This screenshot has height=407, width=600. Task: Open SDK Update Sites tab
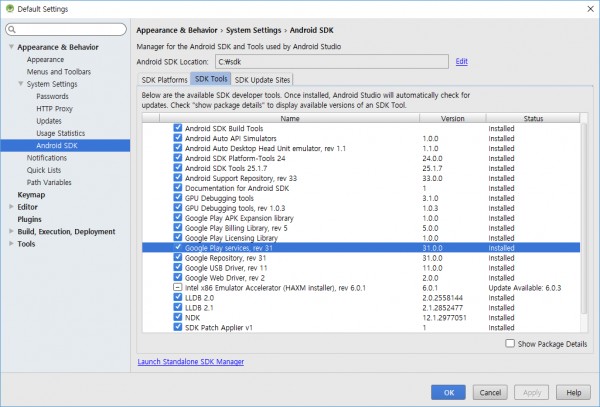coord(262,80)
